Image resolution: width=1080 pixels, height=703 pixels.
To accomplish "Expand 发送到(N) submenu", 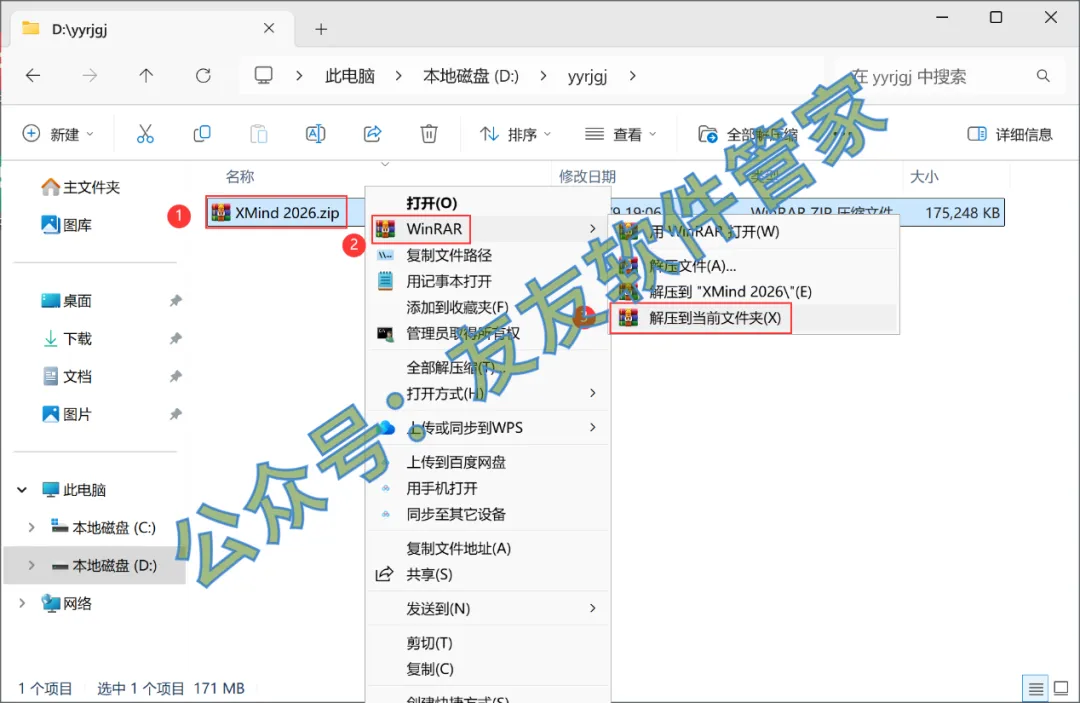I will (487, 609).
